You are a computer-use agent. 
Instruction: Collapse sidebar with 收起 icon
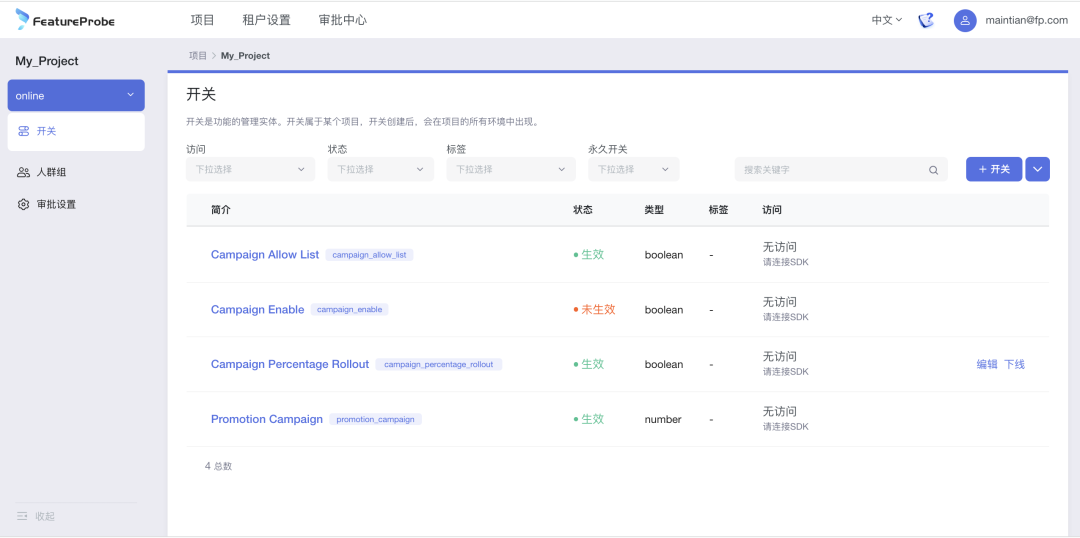click(x=23, y=516)
